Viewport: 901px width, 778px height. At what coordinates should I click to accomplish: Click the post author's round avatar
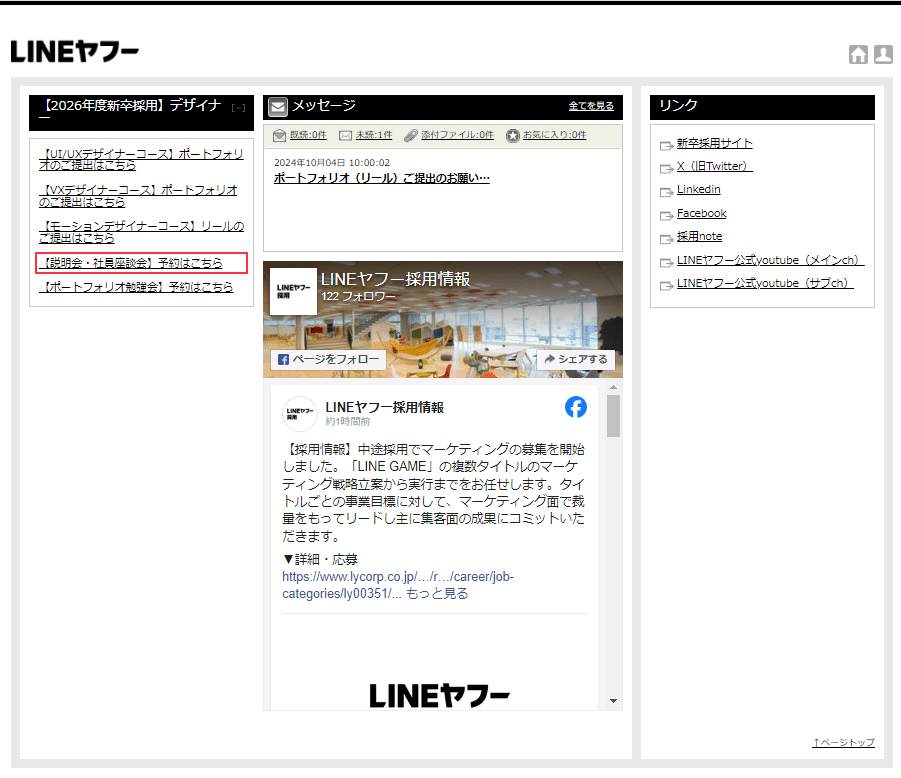click(299, 413)
